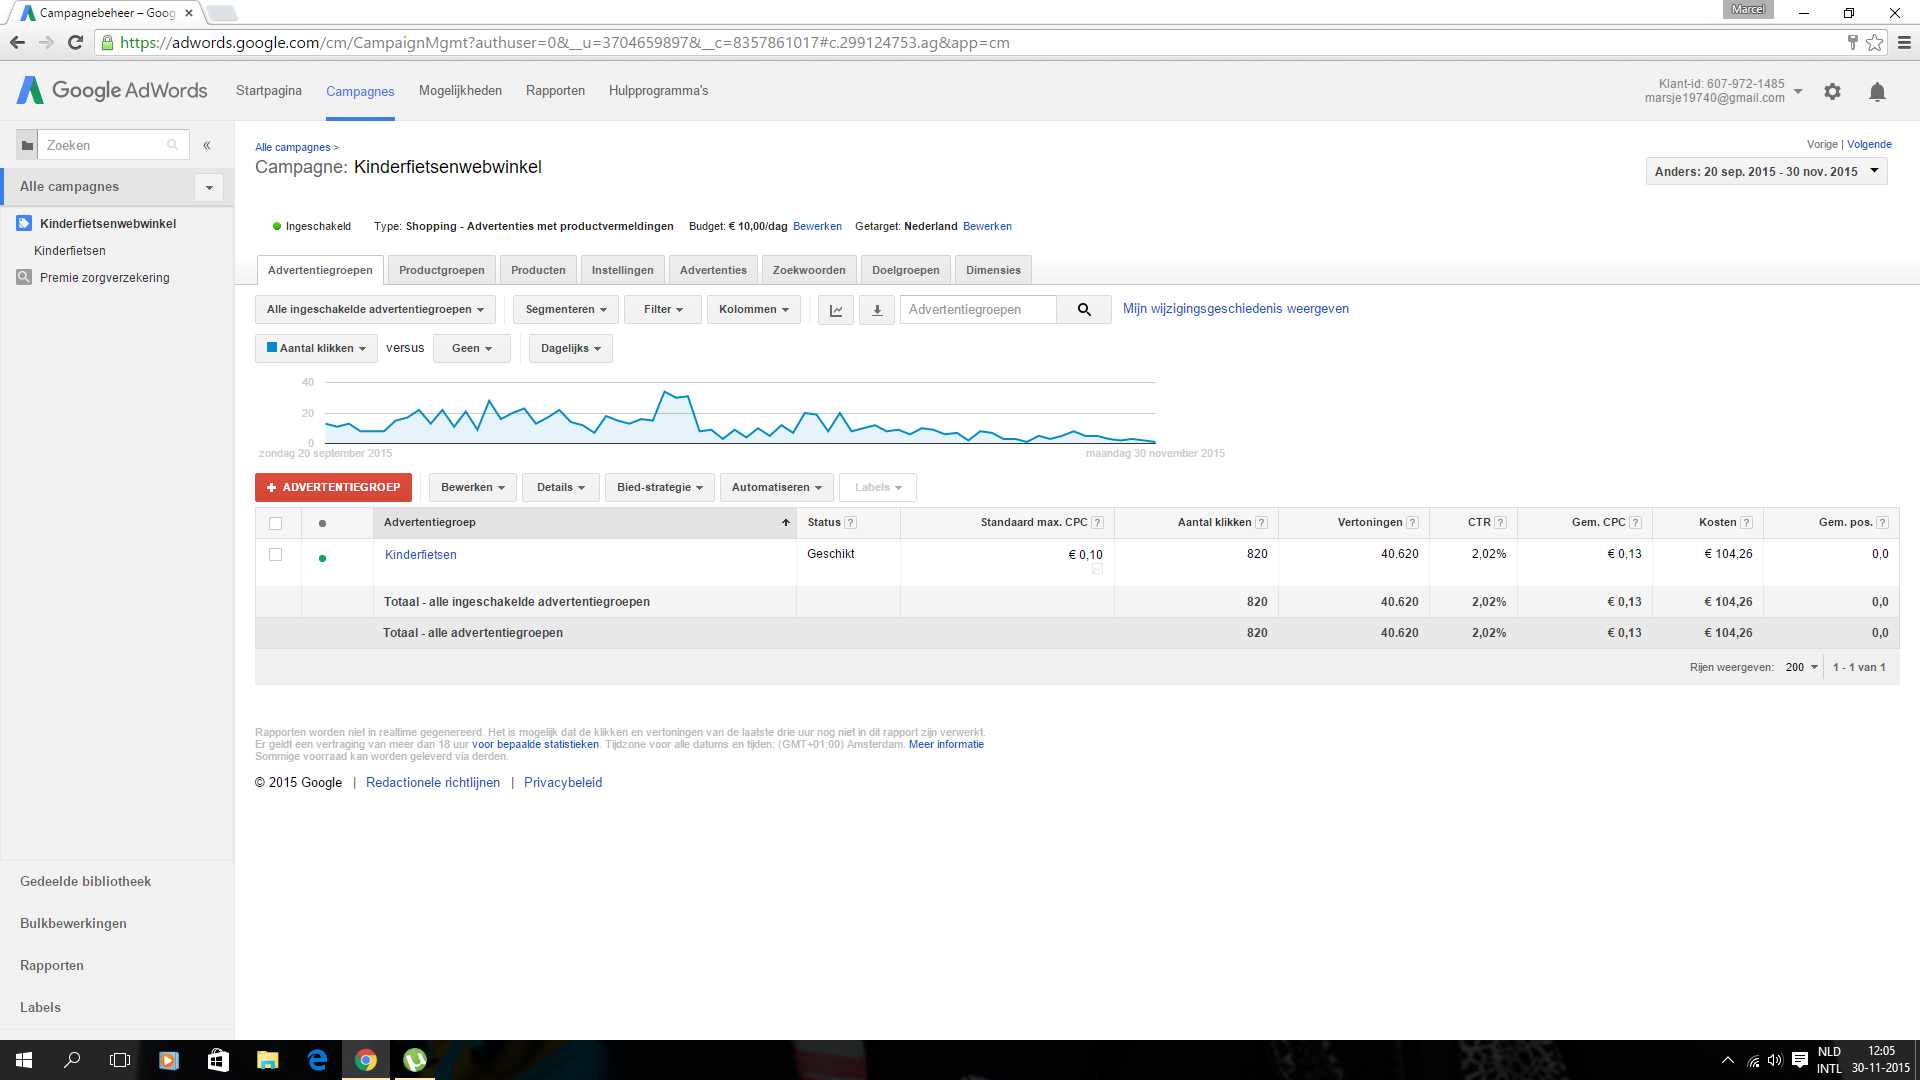This screenshot has height=1080, width=1920.
Task: Click Premie zorgverzekering search campaign icon
Action: point(25,277)
